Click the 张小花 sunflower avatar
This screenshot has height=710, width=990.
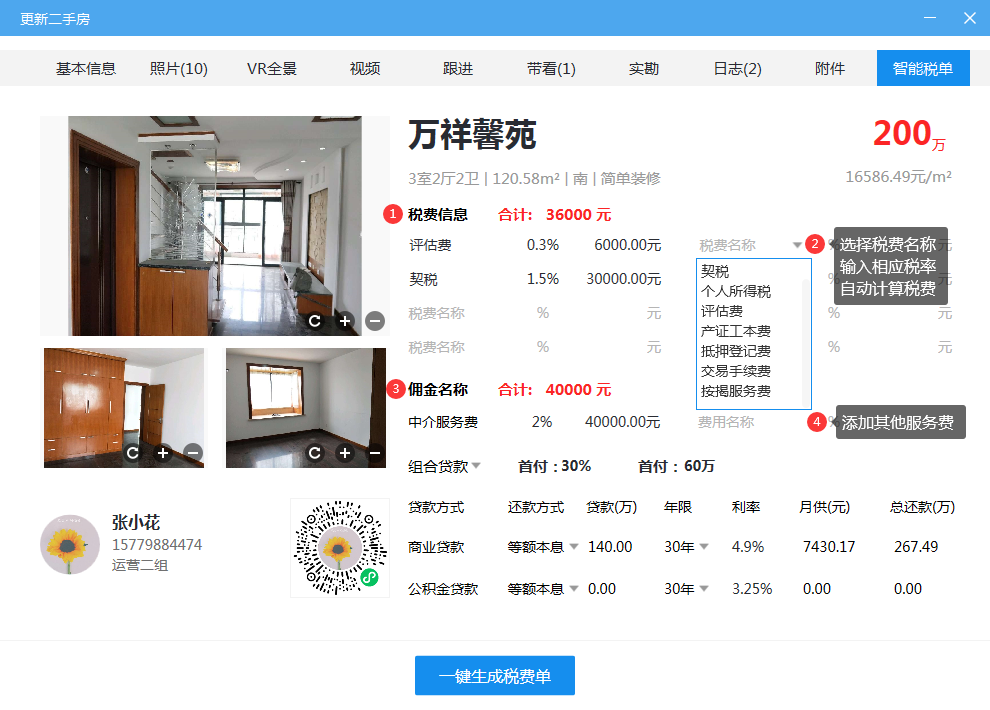(70, 546)
